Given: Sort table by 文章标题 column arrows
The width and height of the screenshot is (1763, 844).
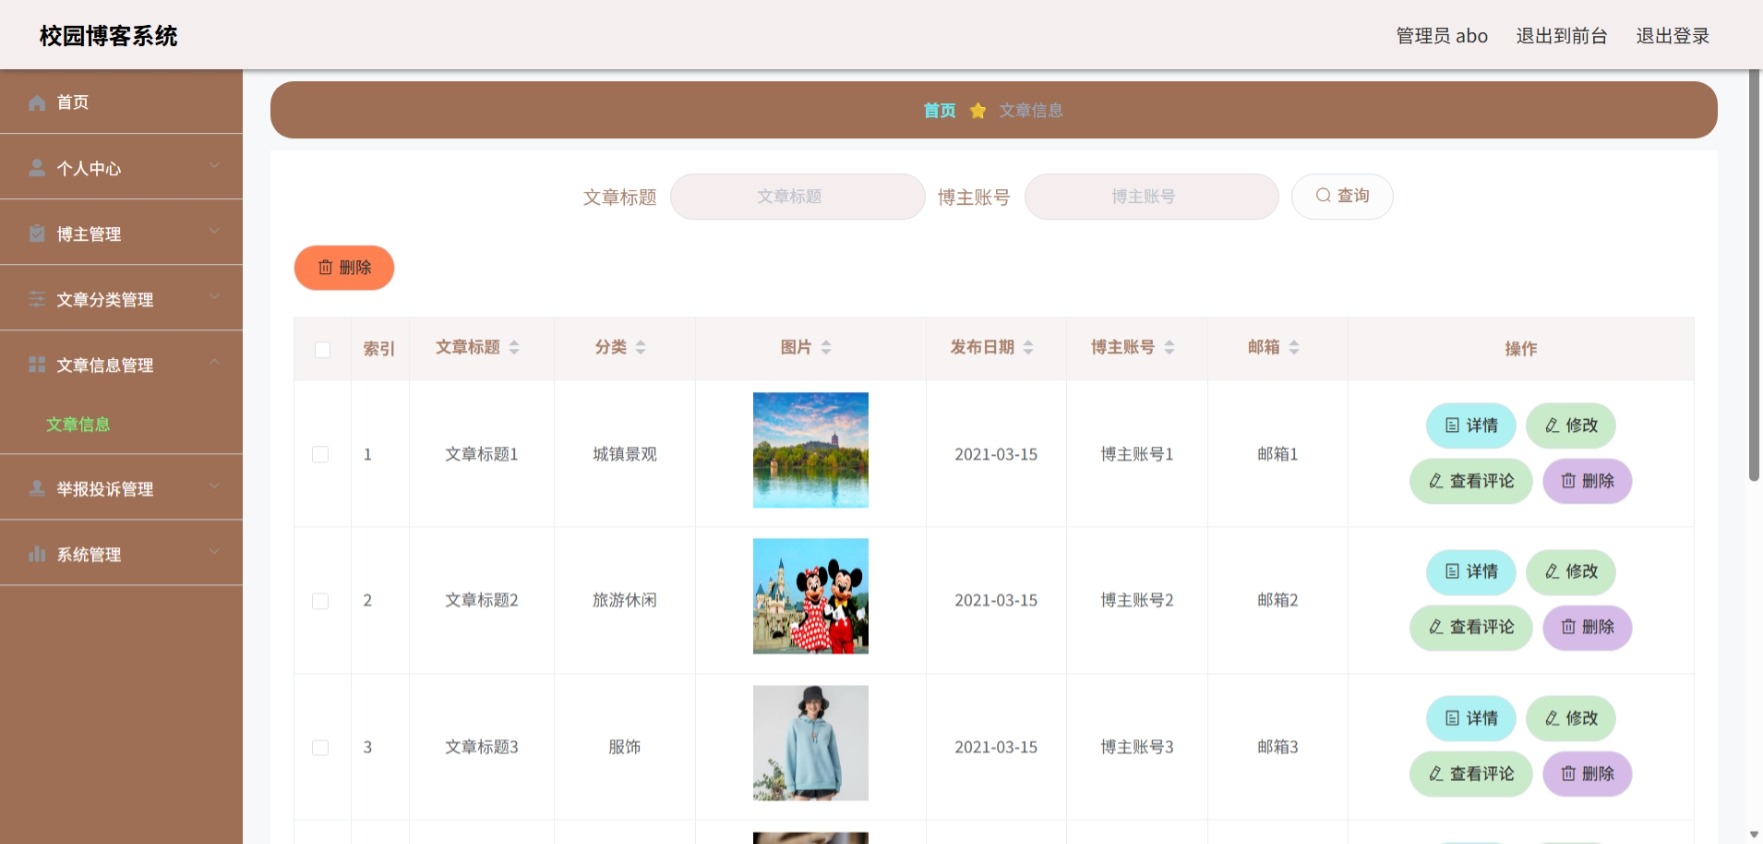Looking at the screenshot, I should pos(514,347).
